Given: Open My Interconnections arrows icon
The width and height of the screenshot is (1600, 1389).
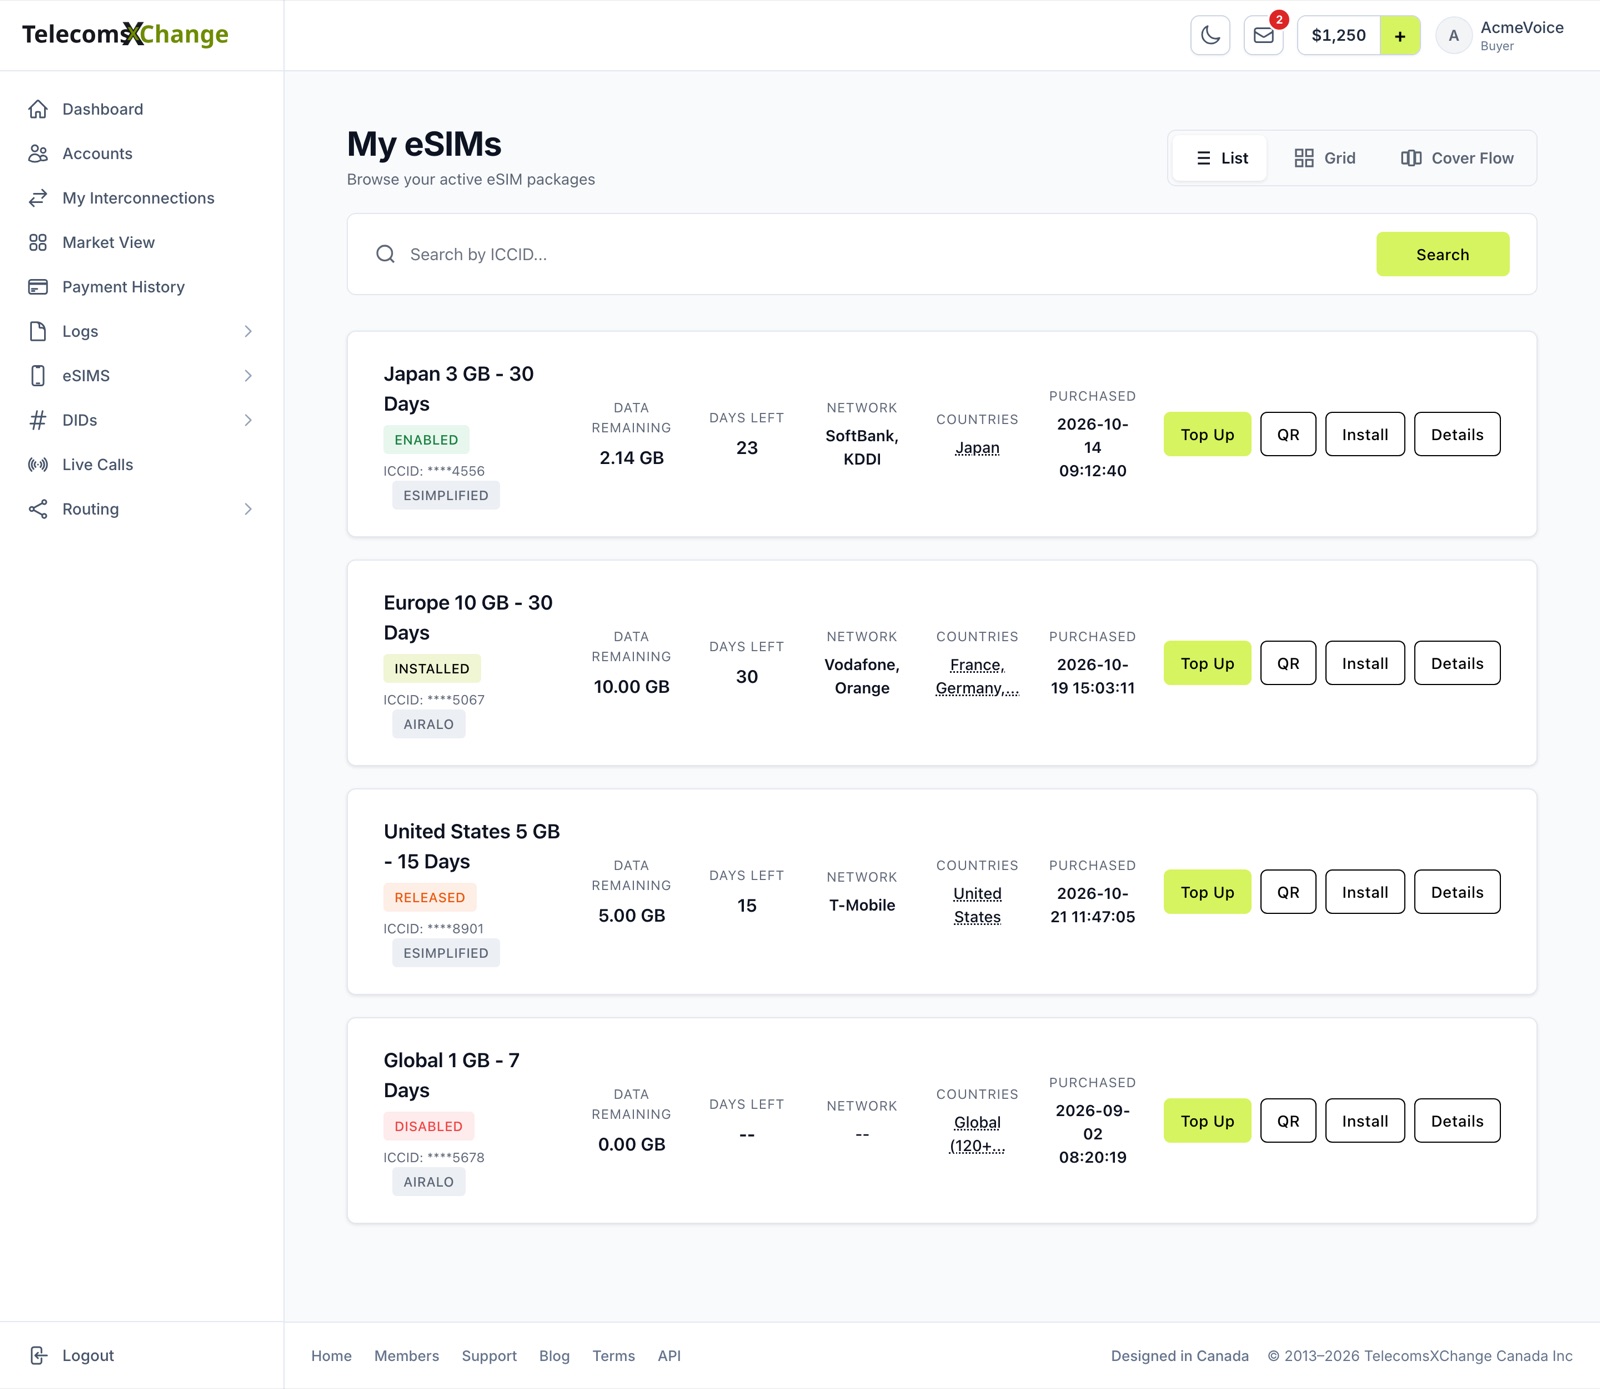Looking at the screenshot, I should coord(38,198).
